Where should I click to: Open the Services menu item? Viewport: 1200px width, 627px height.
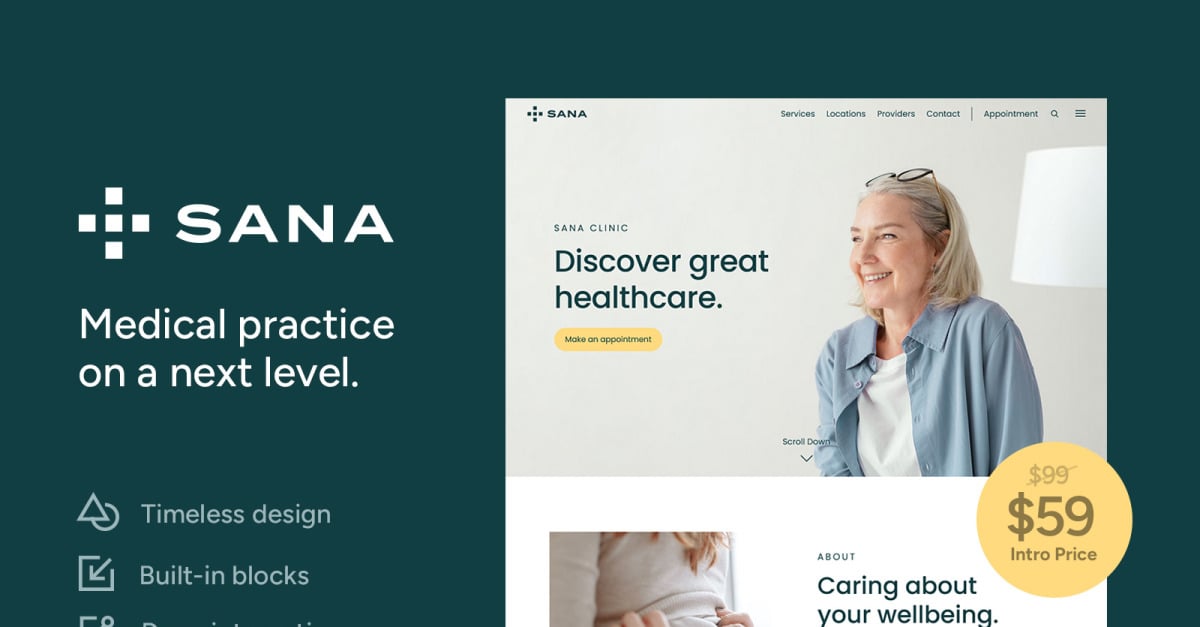[x=798, y=114]
